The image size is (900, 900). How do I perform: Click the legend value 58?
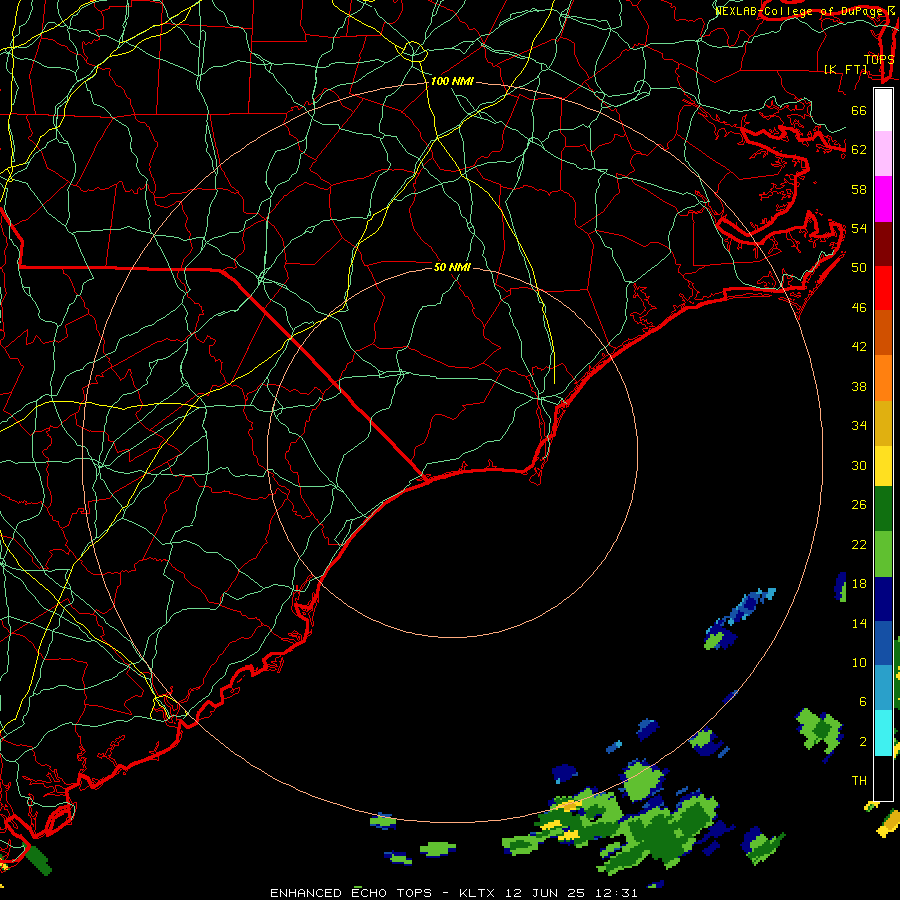859,190
